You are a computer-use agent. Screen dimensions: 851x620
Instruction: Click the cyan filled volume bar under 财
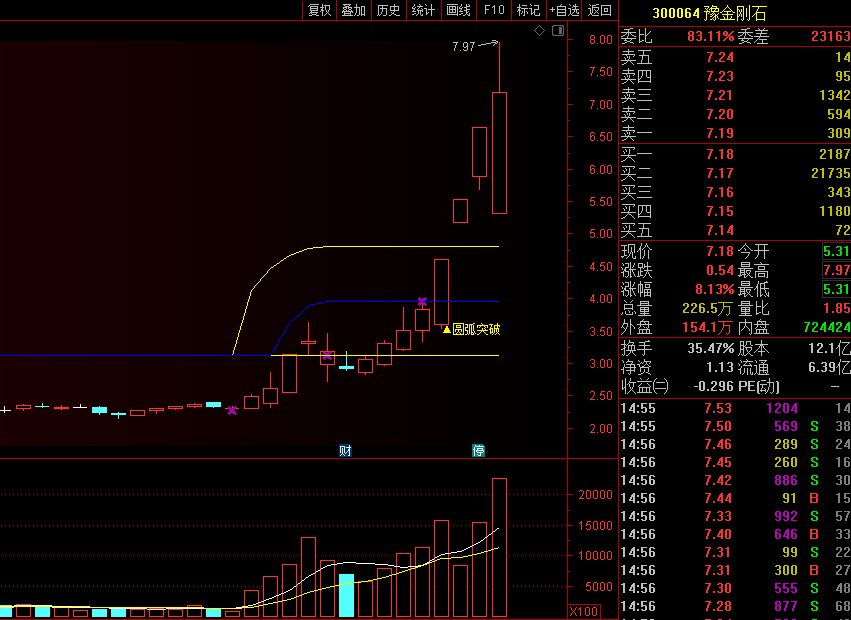346,596
